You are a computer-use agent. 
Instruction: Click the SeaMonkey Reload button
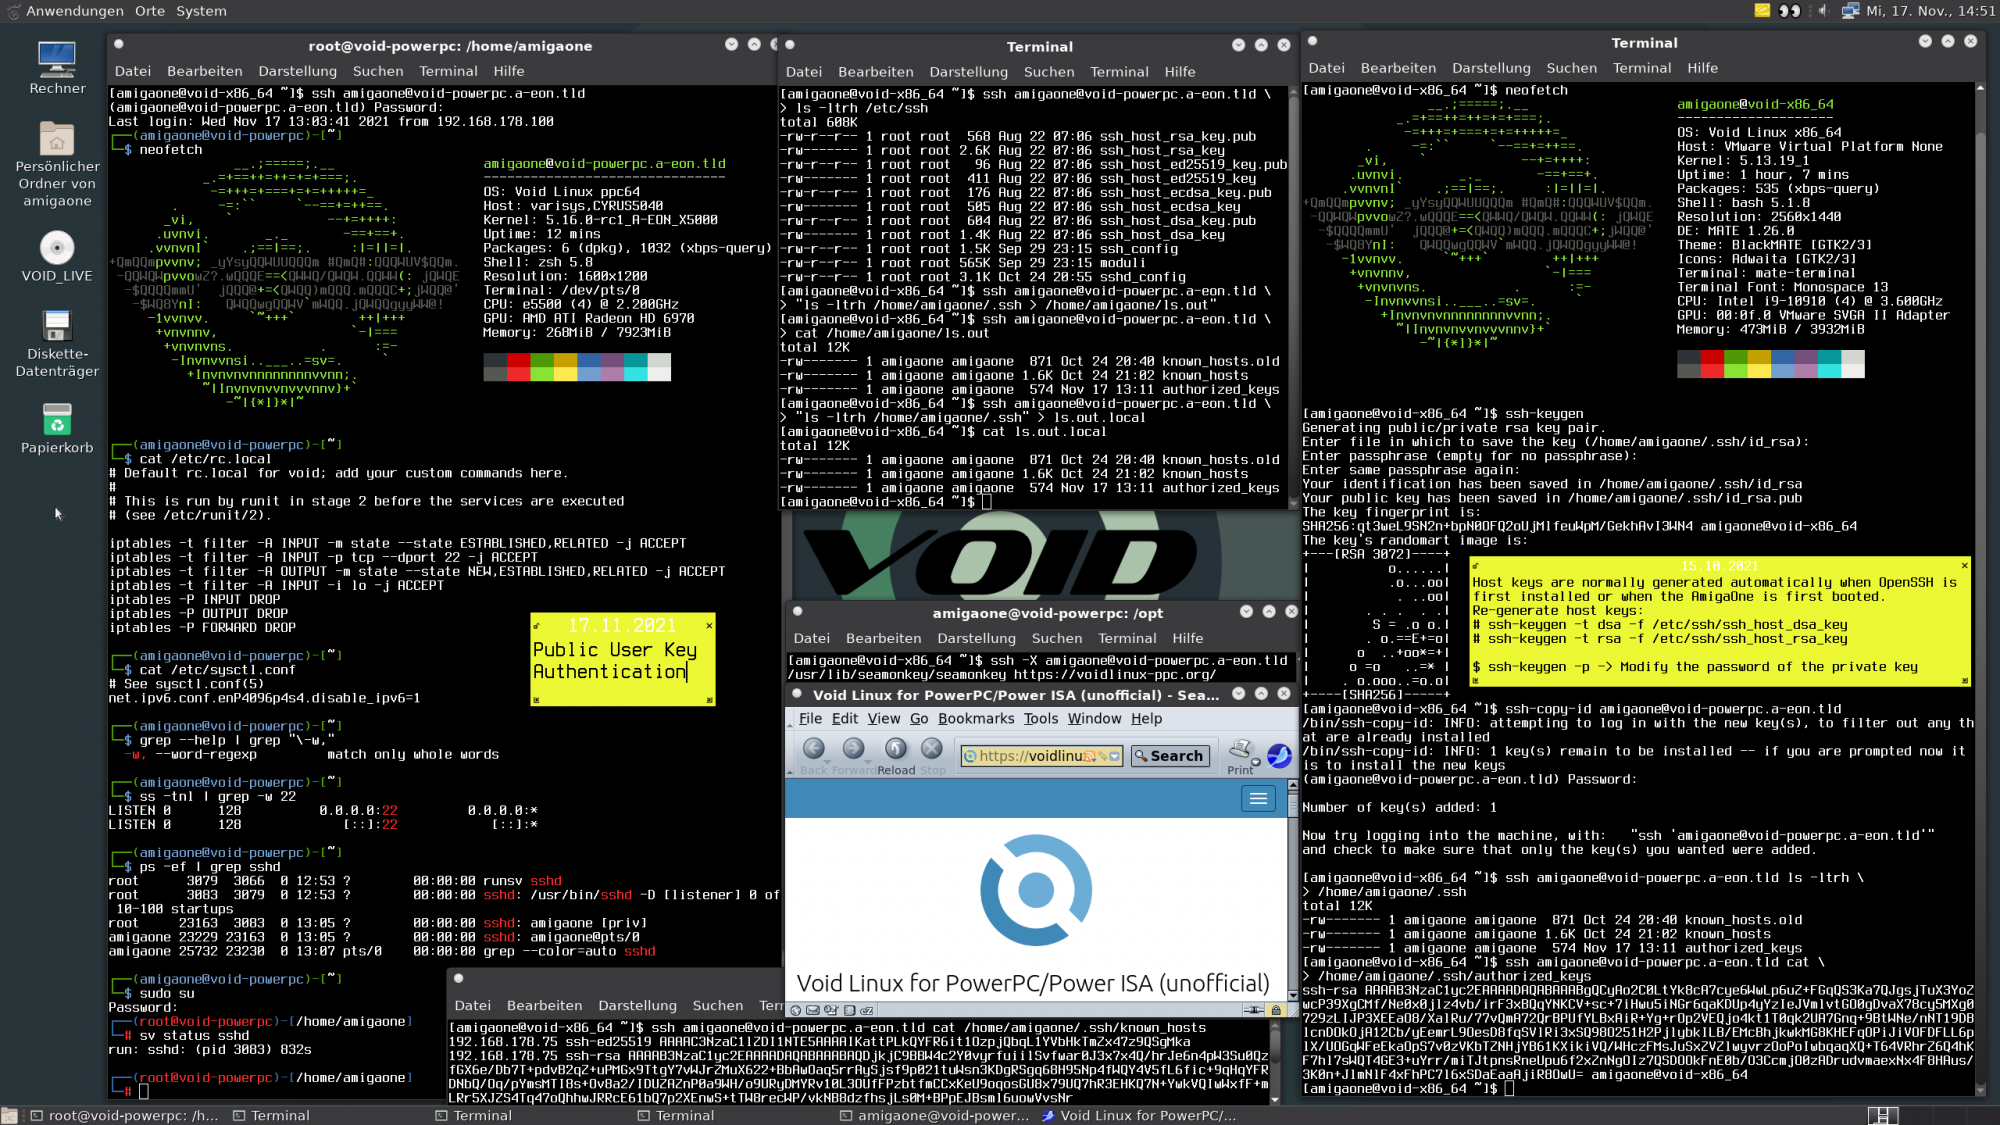(x=895, y=749)
